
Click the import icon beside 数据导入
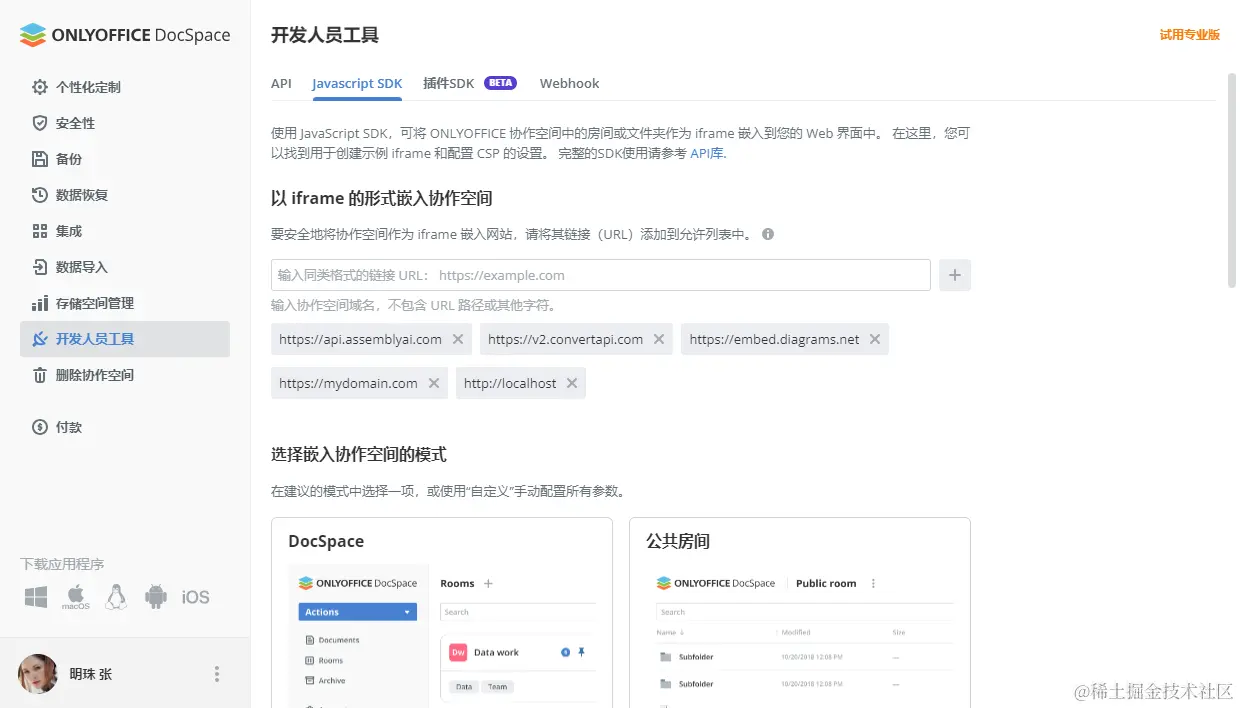click(x=40, y=267)
